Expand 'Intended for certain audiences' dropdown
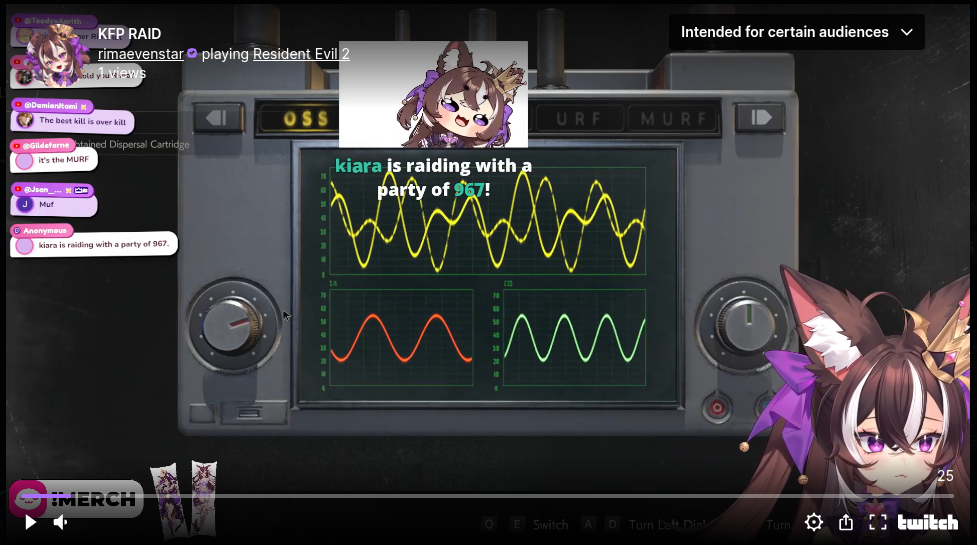 [796, 32]
